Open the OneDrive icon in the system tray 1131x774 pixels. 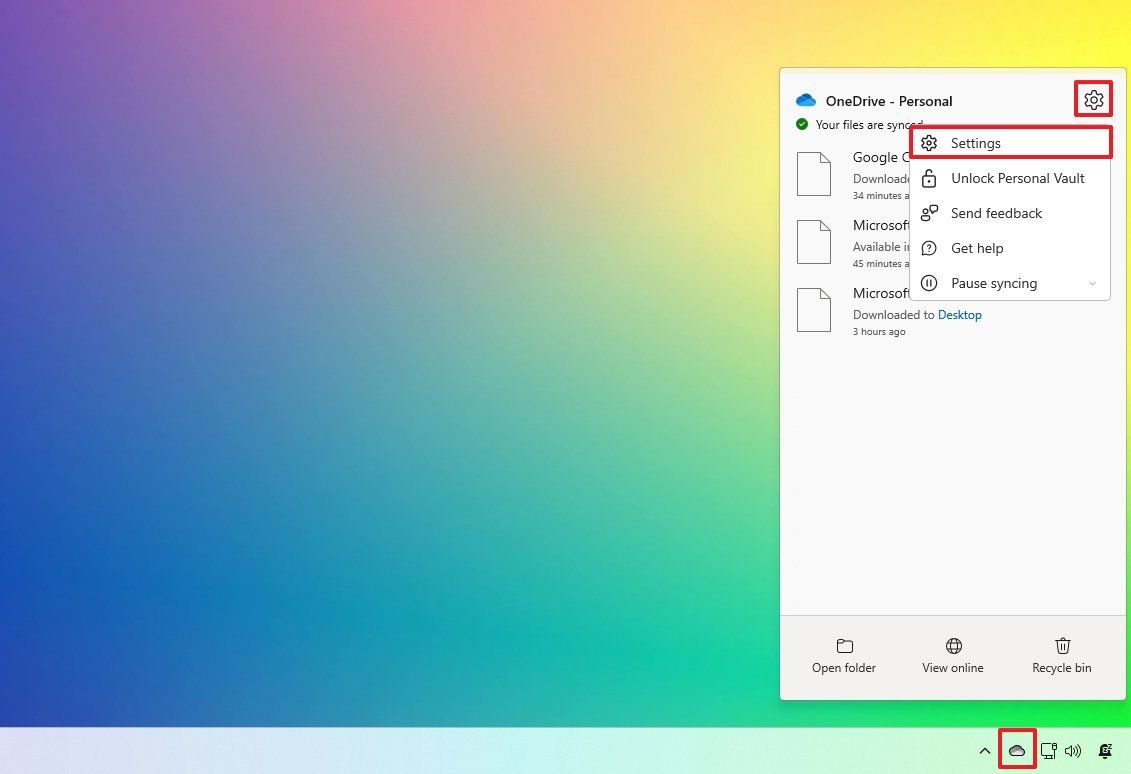1017,750
